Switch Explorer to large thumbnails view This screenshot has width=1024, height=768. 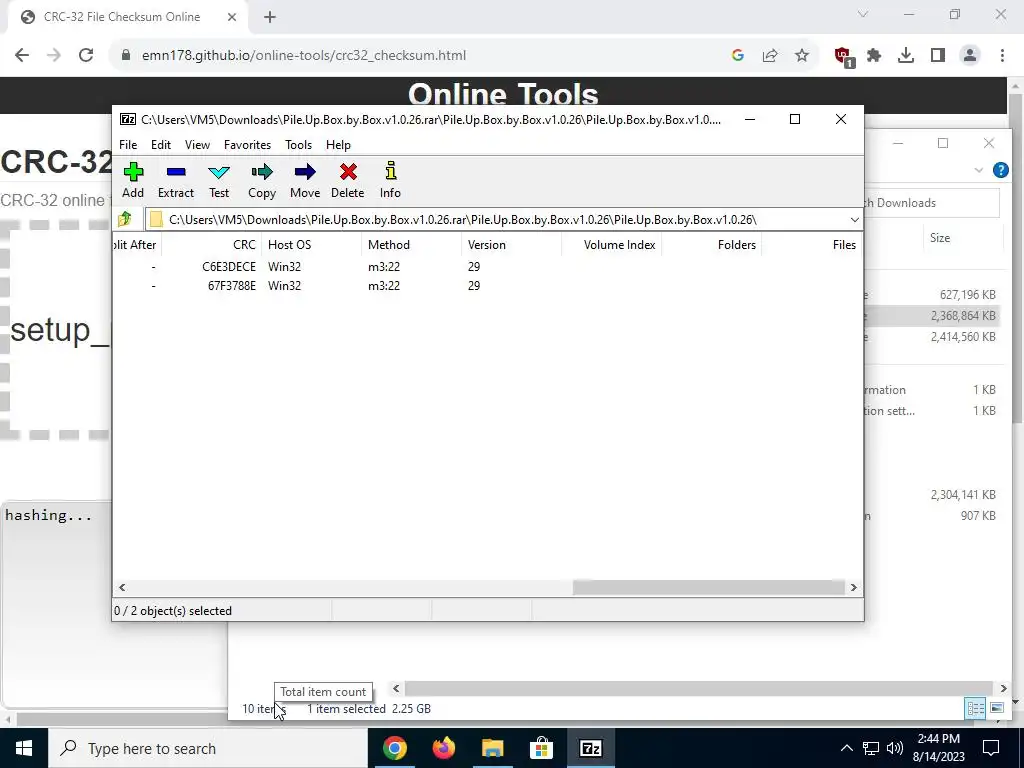pyautogui.click(x=997, y=709)
